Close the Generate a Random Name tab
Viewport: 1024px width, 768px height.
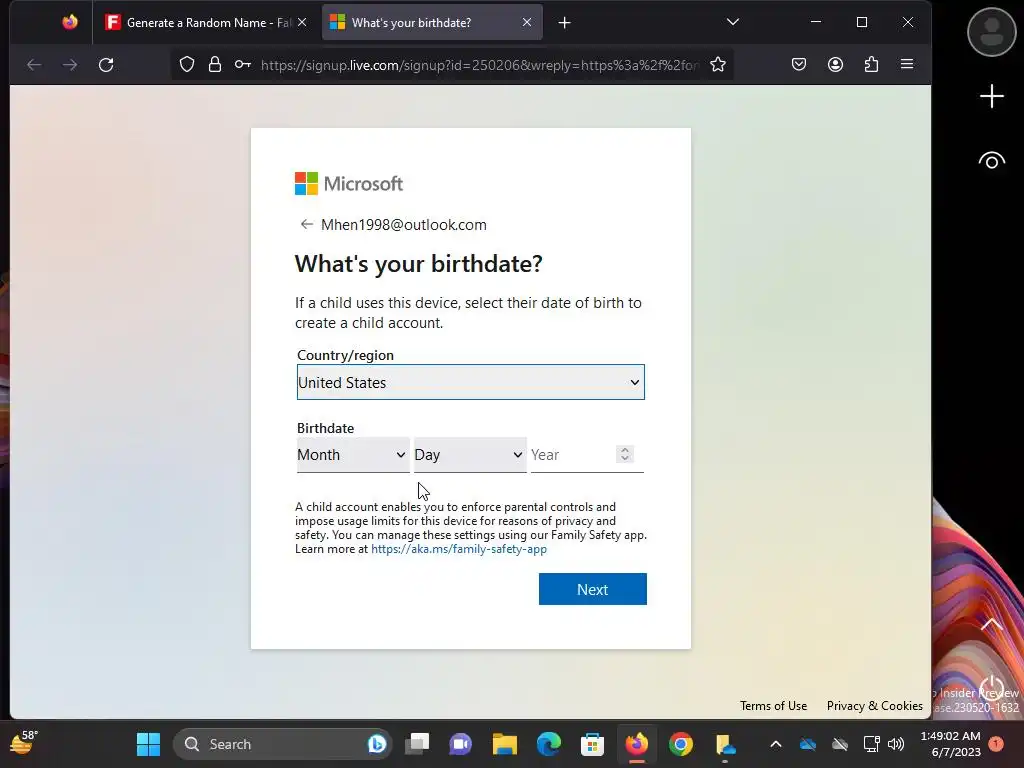302,22
